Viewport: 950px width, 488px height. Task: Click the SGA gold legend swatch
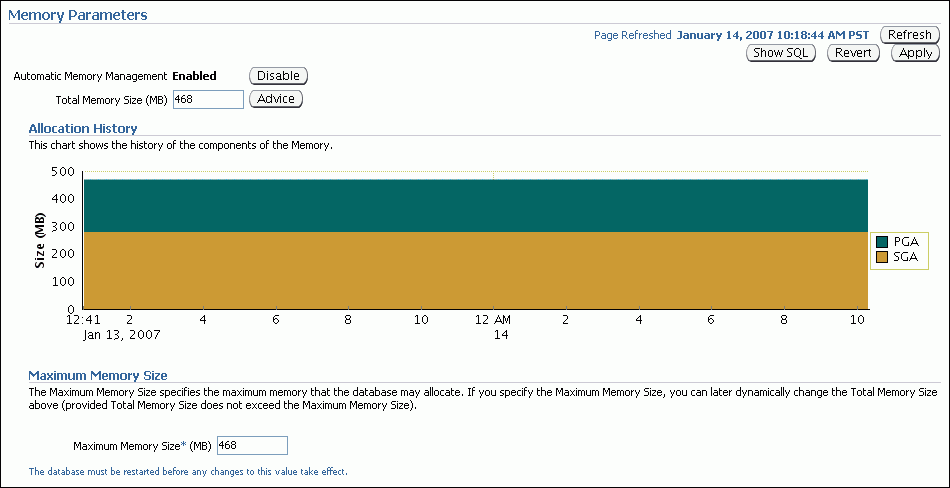pyautogui.click(x=882, y=257)
